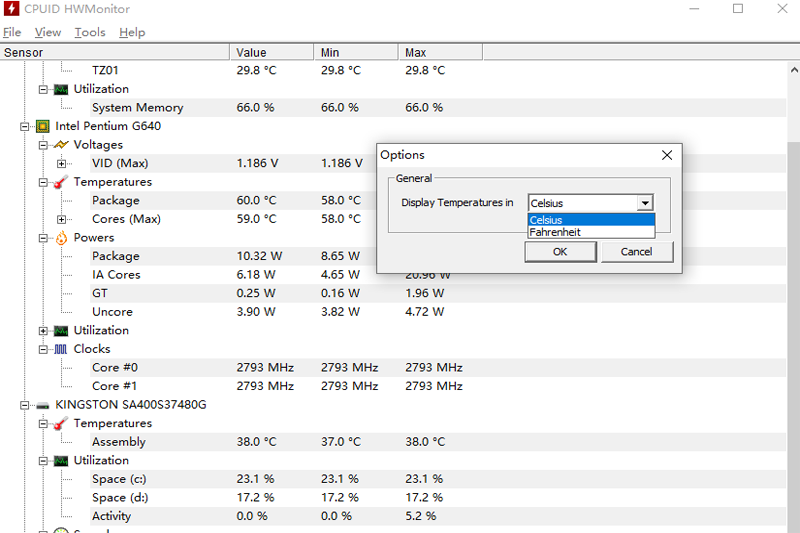Collapse KINGSTON Temperatures node

(x=43, y=424)
